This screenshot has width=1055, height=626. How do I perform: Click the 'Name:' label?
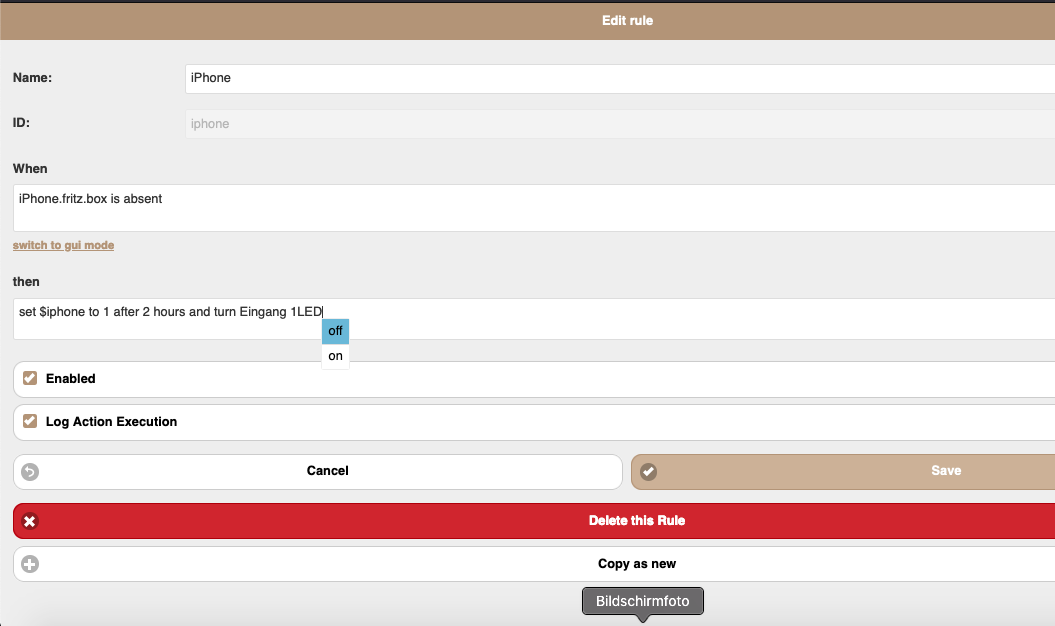tap(32, 77)
